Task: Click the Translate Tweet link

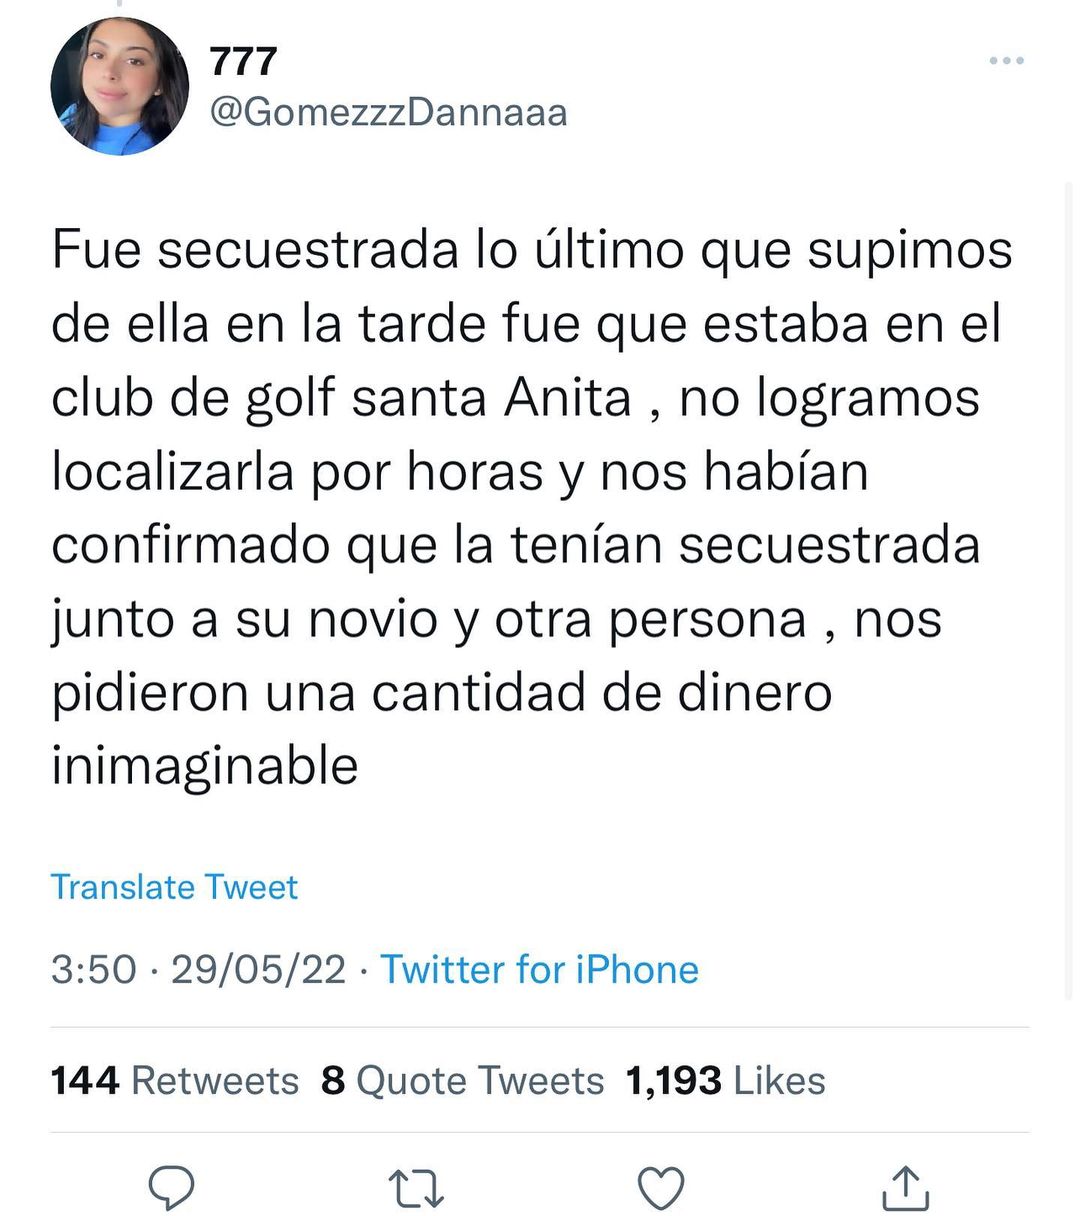Action: point(174,887)
